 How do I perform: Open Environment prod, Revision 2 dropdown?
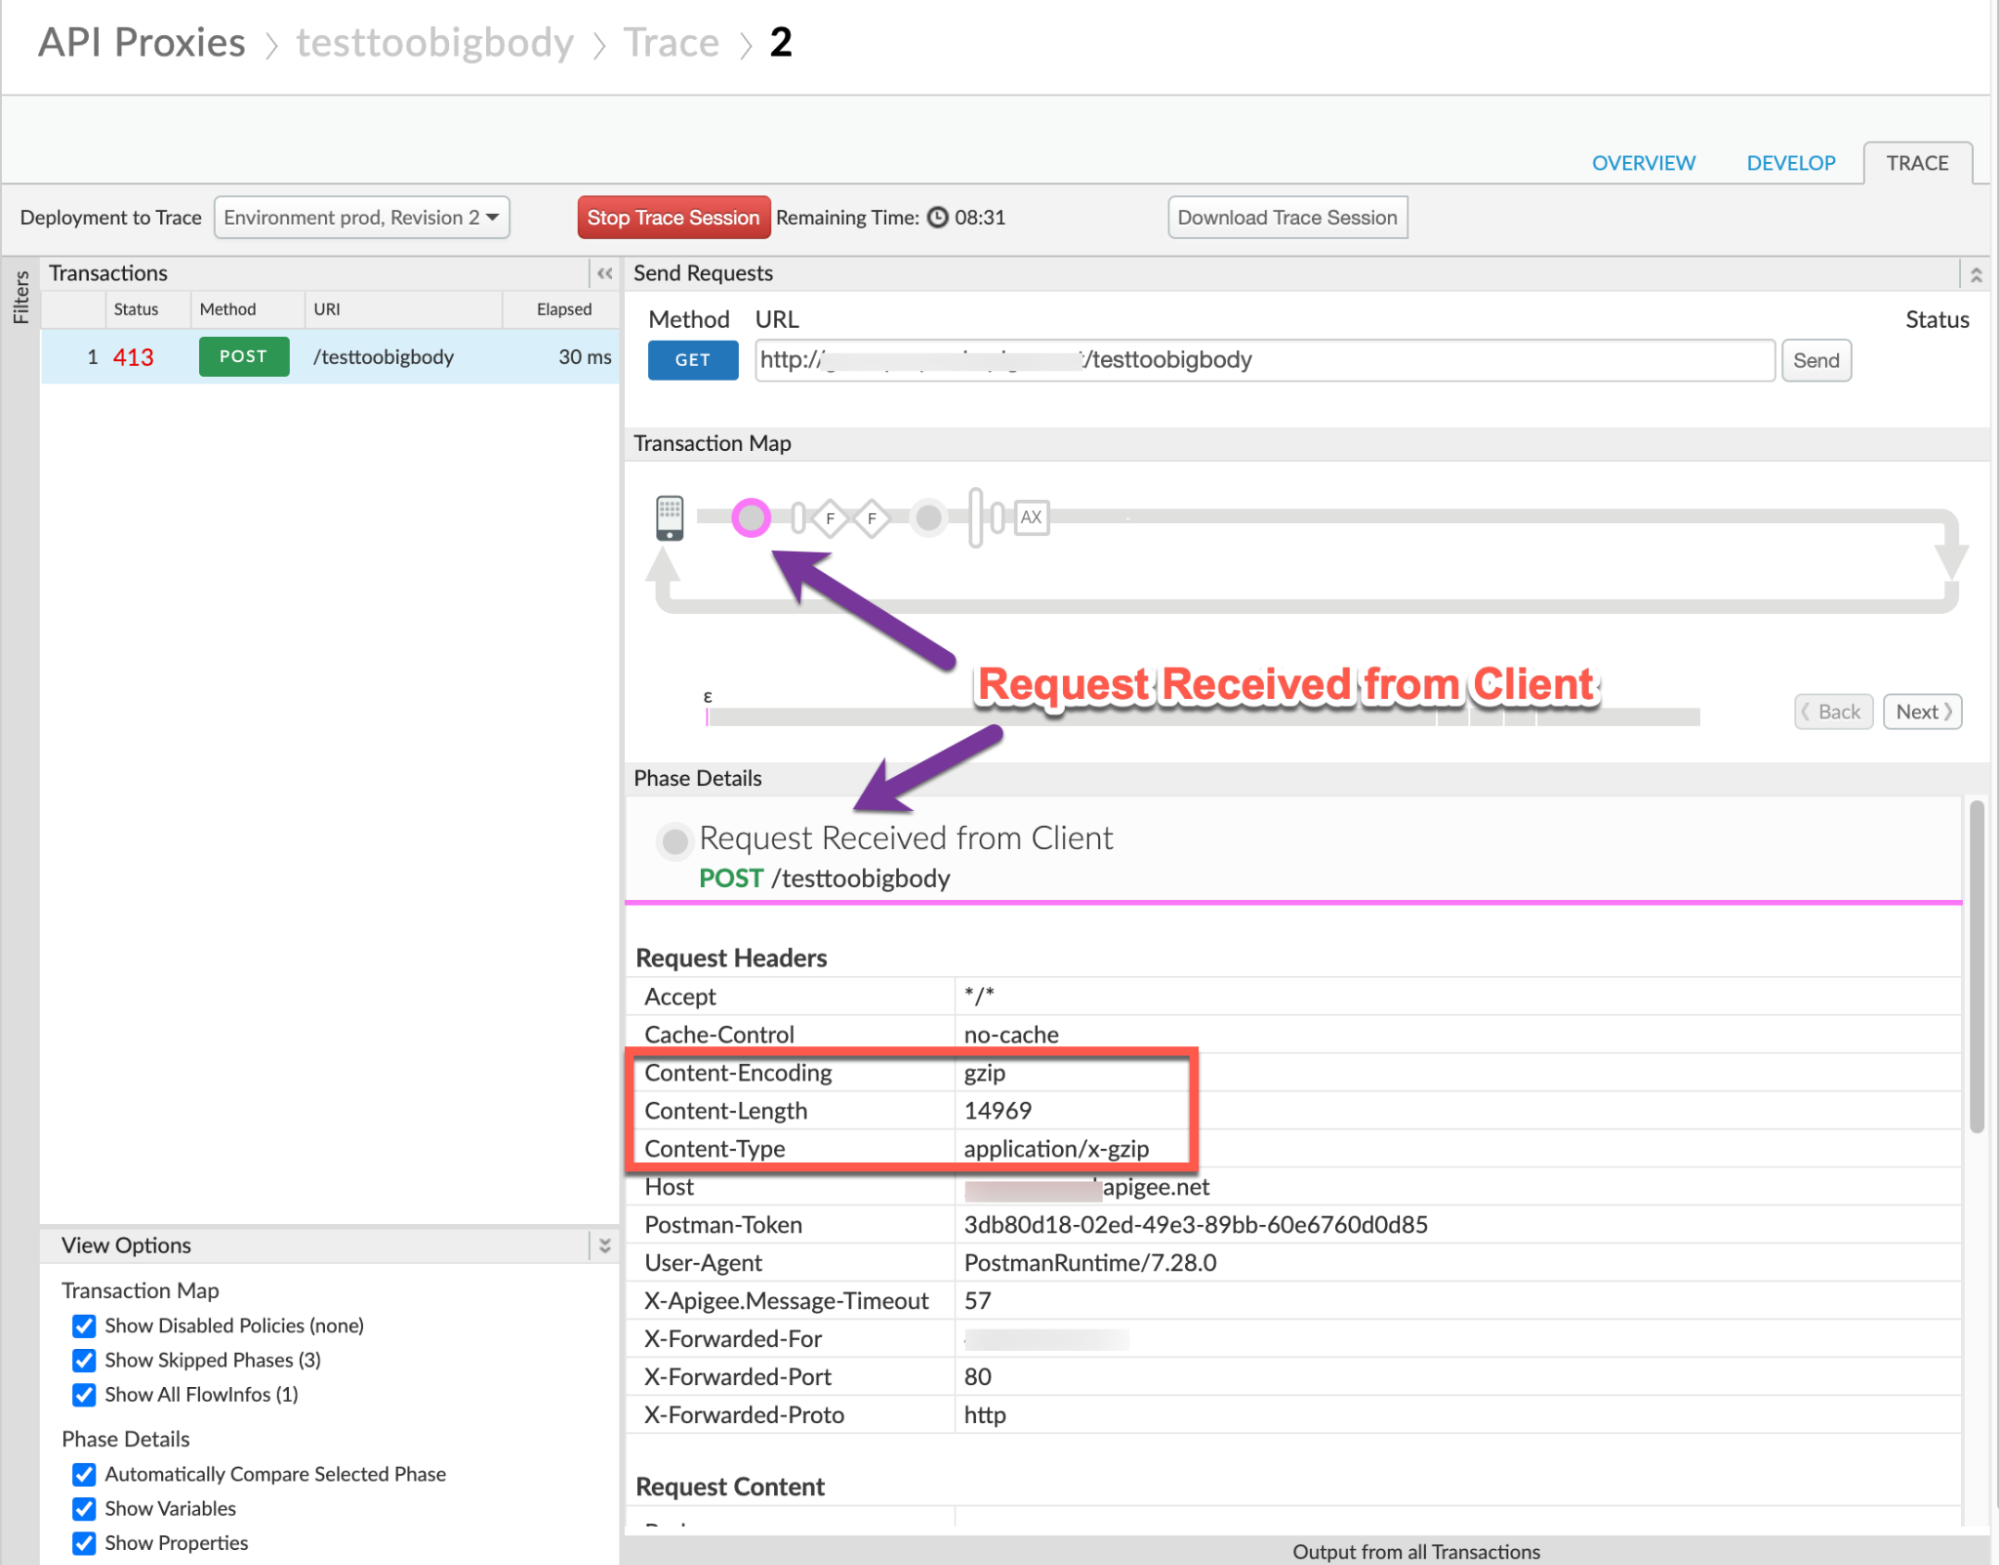point(361,218)
